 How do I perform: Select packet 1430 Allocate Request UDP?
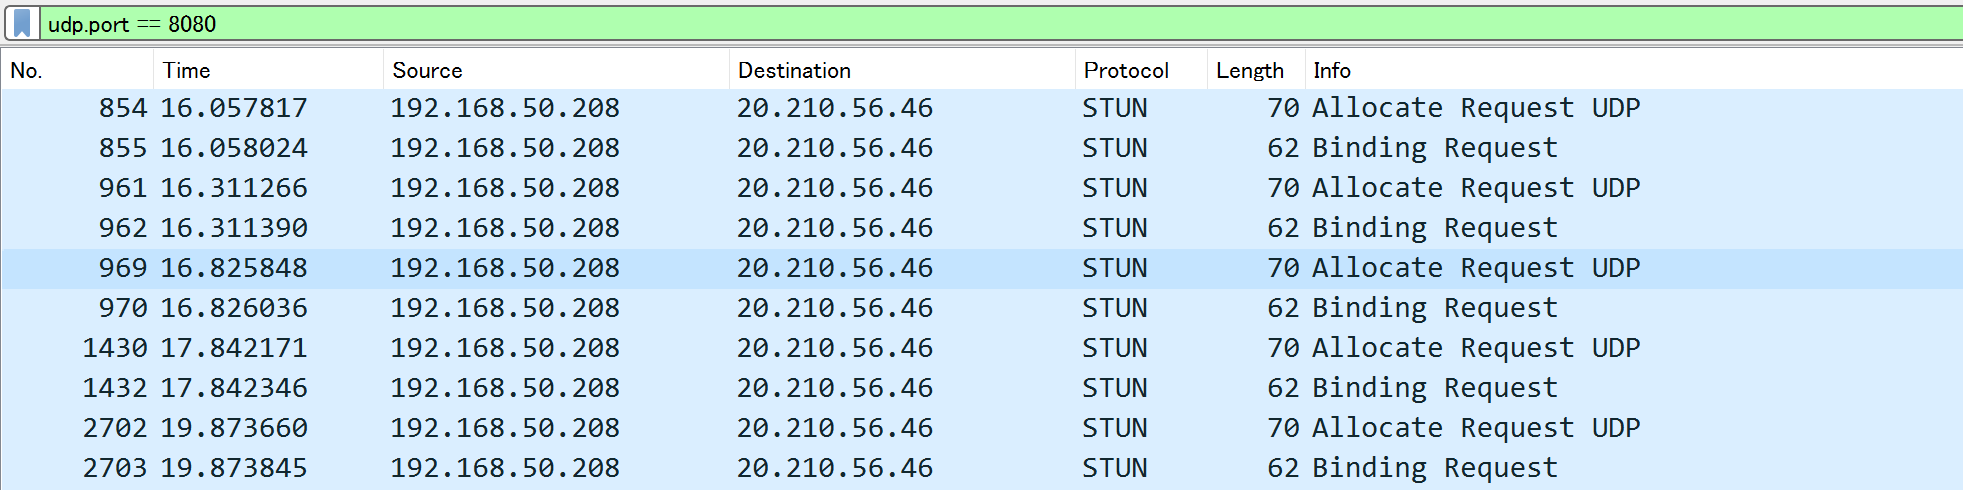pyautogui.click(x=982, y=348)
